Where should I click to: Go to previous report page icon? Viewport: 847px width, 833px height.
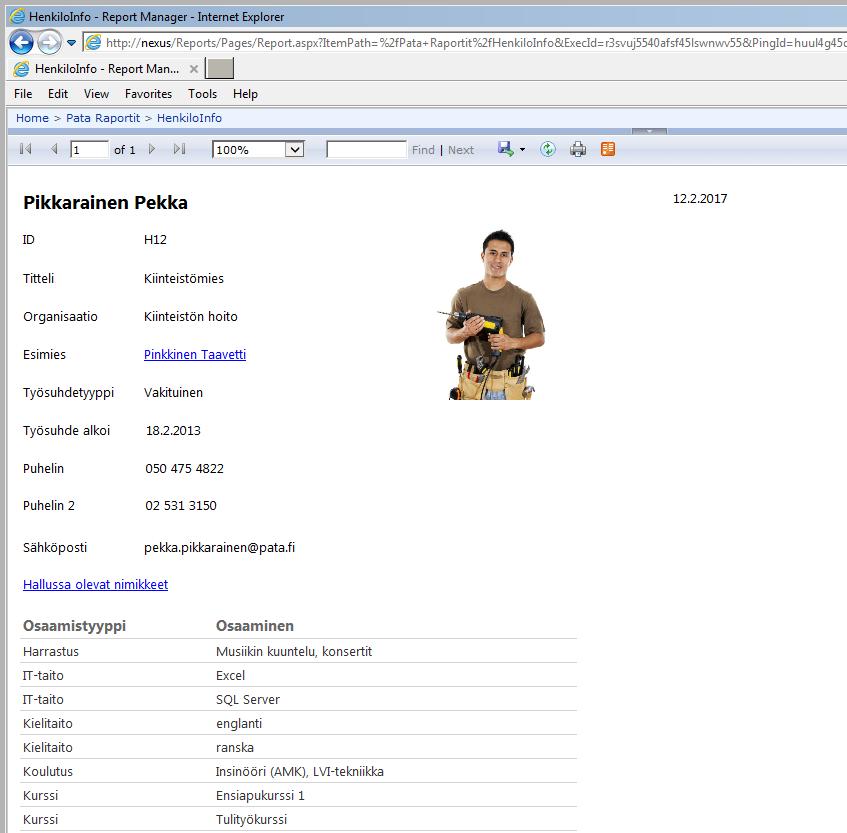[54, 149]
